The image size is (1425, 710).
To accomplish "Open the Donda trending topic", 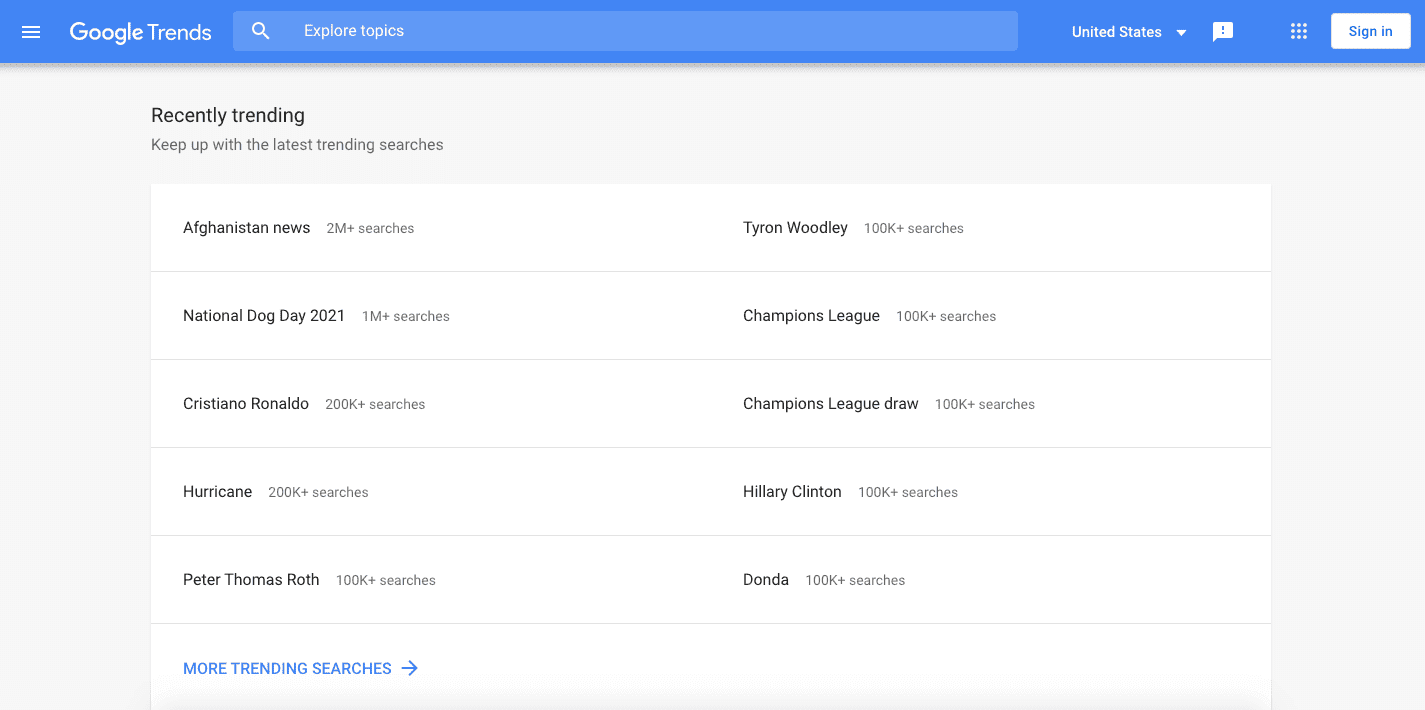I will point(765,579).
